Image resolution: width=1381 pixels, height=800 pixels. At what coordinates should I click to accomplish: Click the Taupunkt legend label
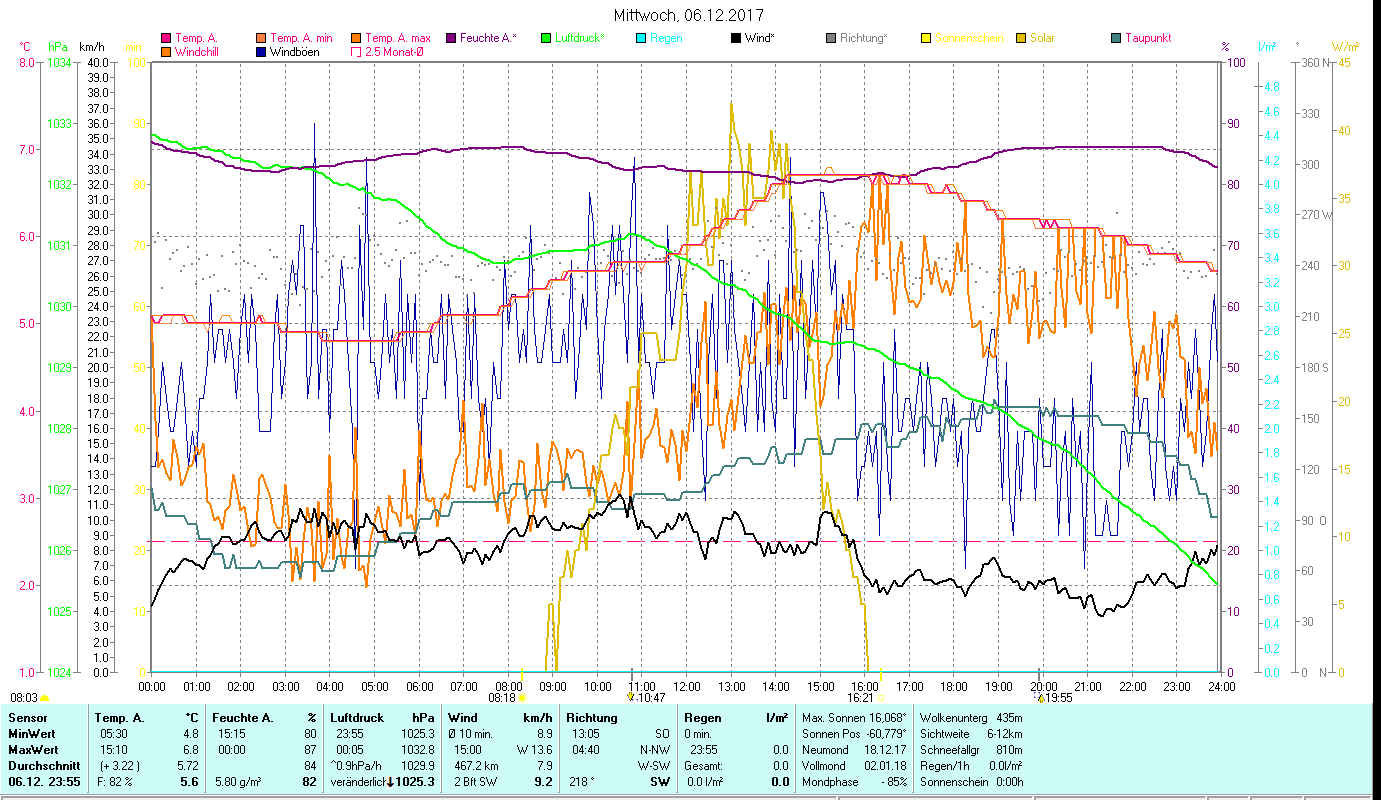tap(1147, 38)
